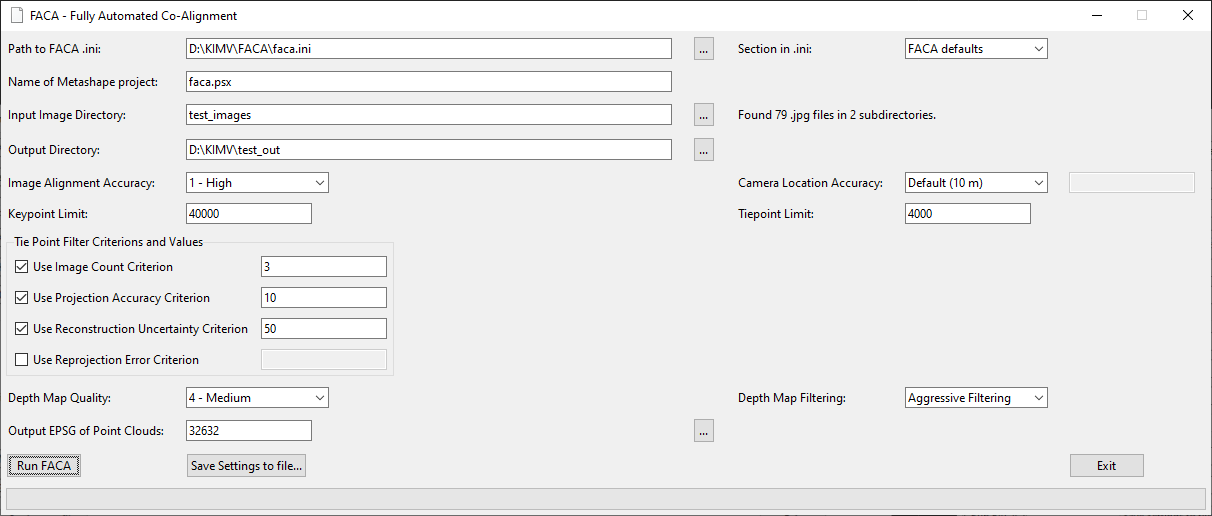Open the Camera Location Accuracy dropdown
1212x516 pixels.
976,183
